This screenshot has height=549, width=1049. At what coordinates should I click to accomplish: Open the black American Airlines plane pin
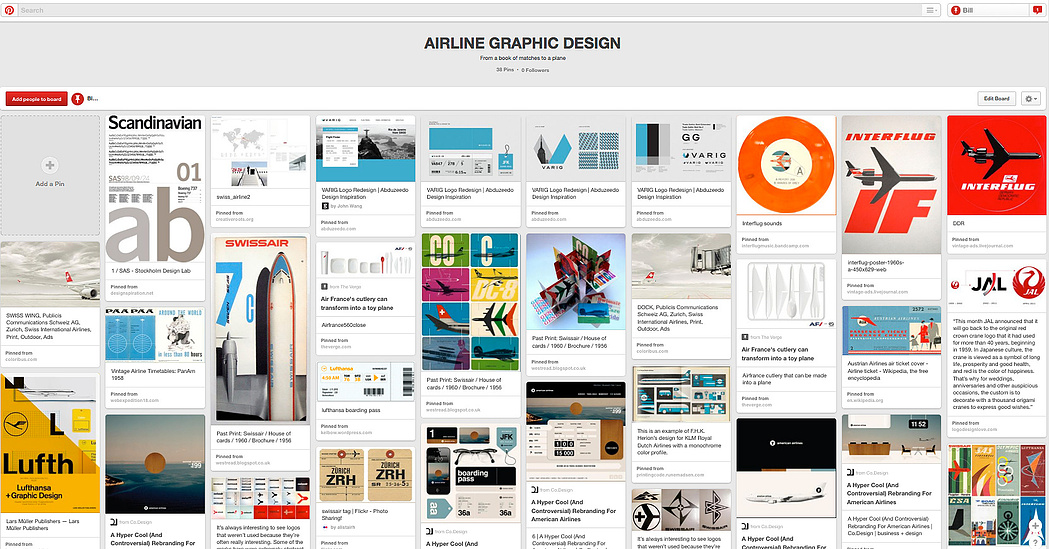(x=786, y=467)
